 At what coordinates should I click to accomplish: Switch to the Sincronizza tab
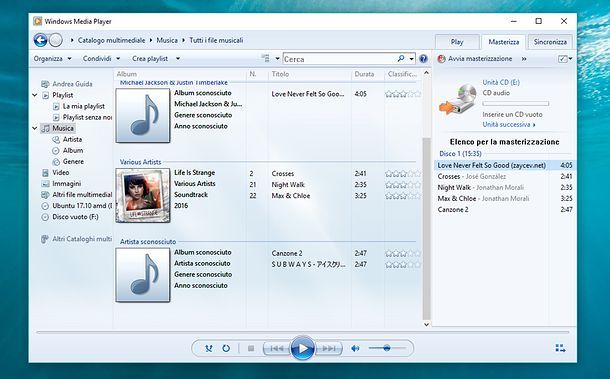tap(550, 42)
